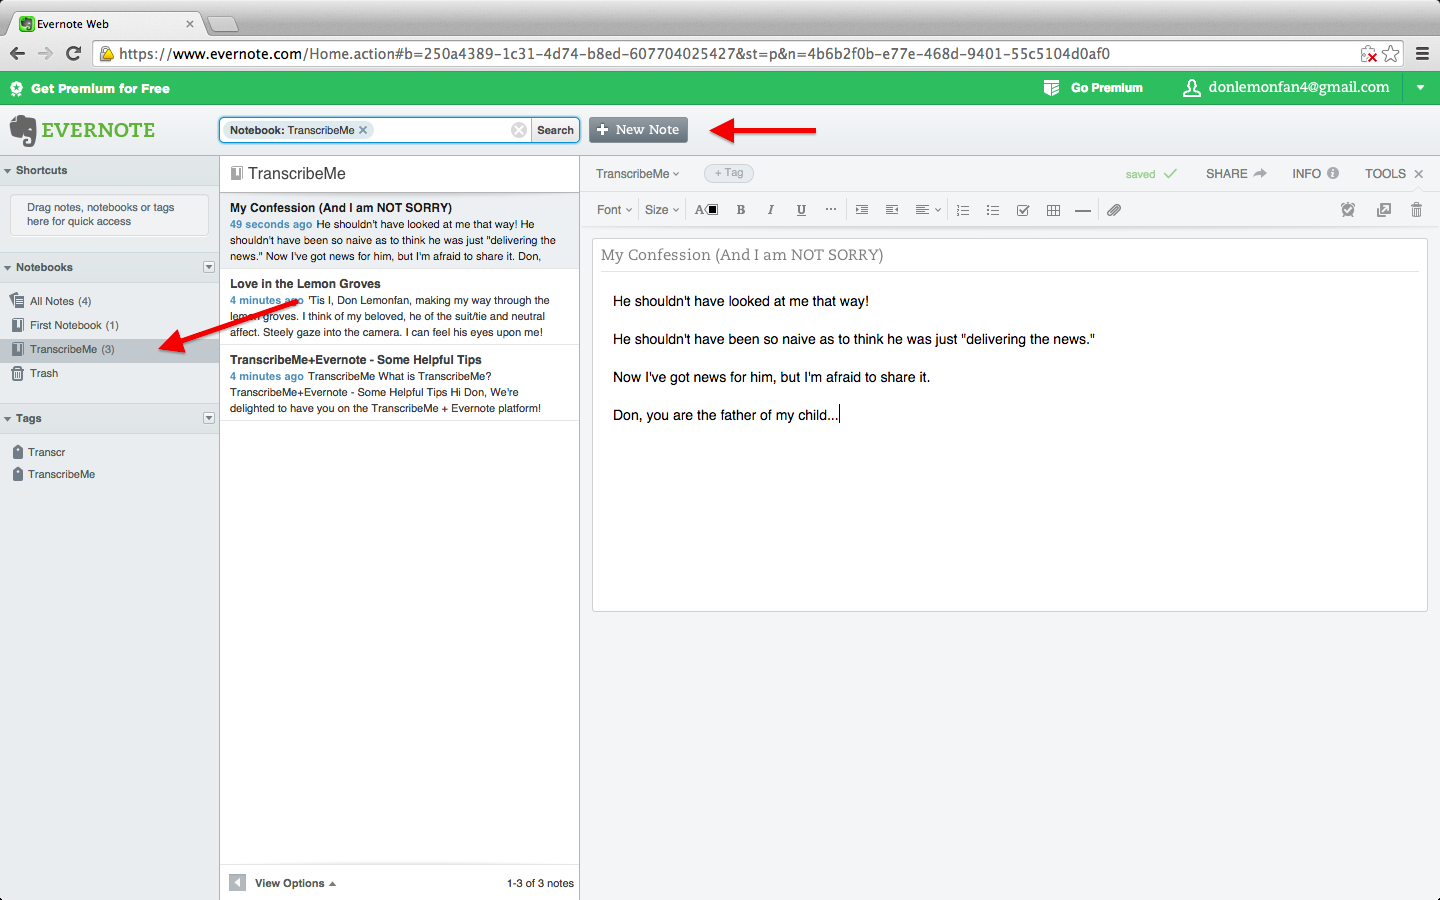Open the Trash in sidebar
Screen dimensions: 1440x900
(x=110, y=373)
